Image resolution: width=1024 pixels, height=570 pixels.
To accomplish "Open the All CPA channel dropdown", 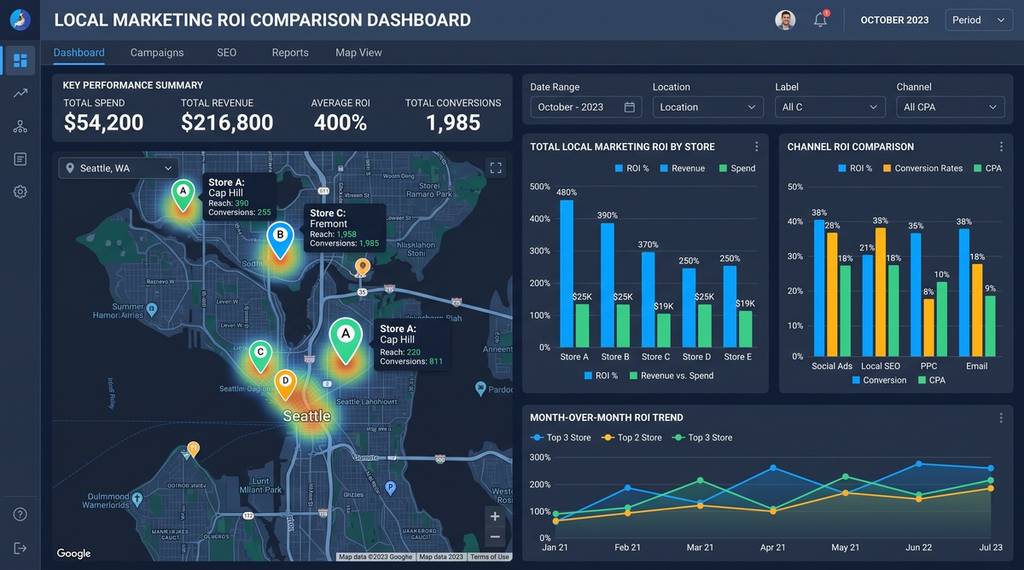I will point(950,107).
